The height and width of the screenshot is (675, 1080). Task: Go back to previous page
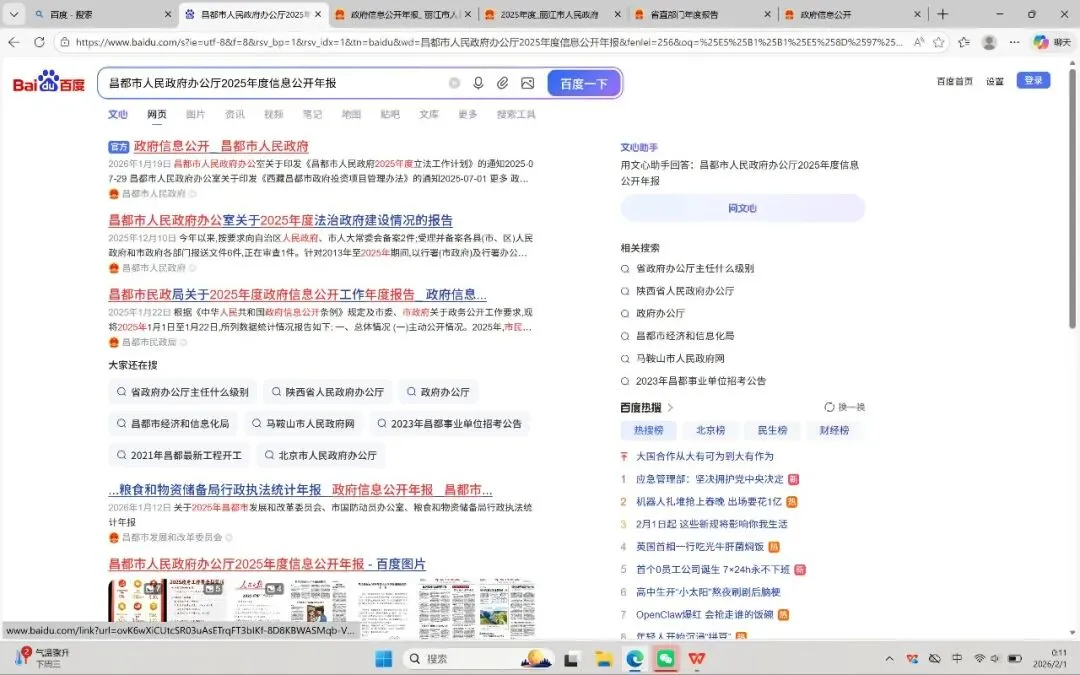14,42
